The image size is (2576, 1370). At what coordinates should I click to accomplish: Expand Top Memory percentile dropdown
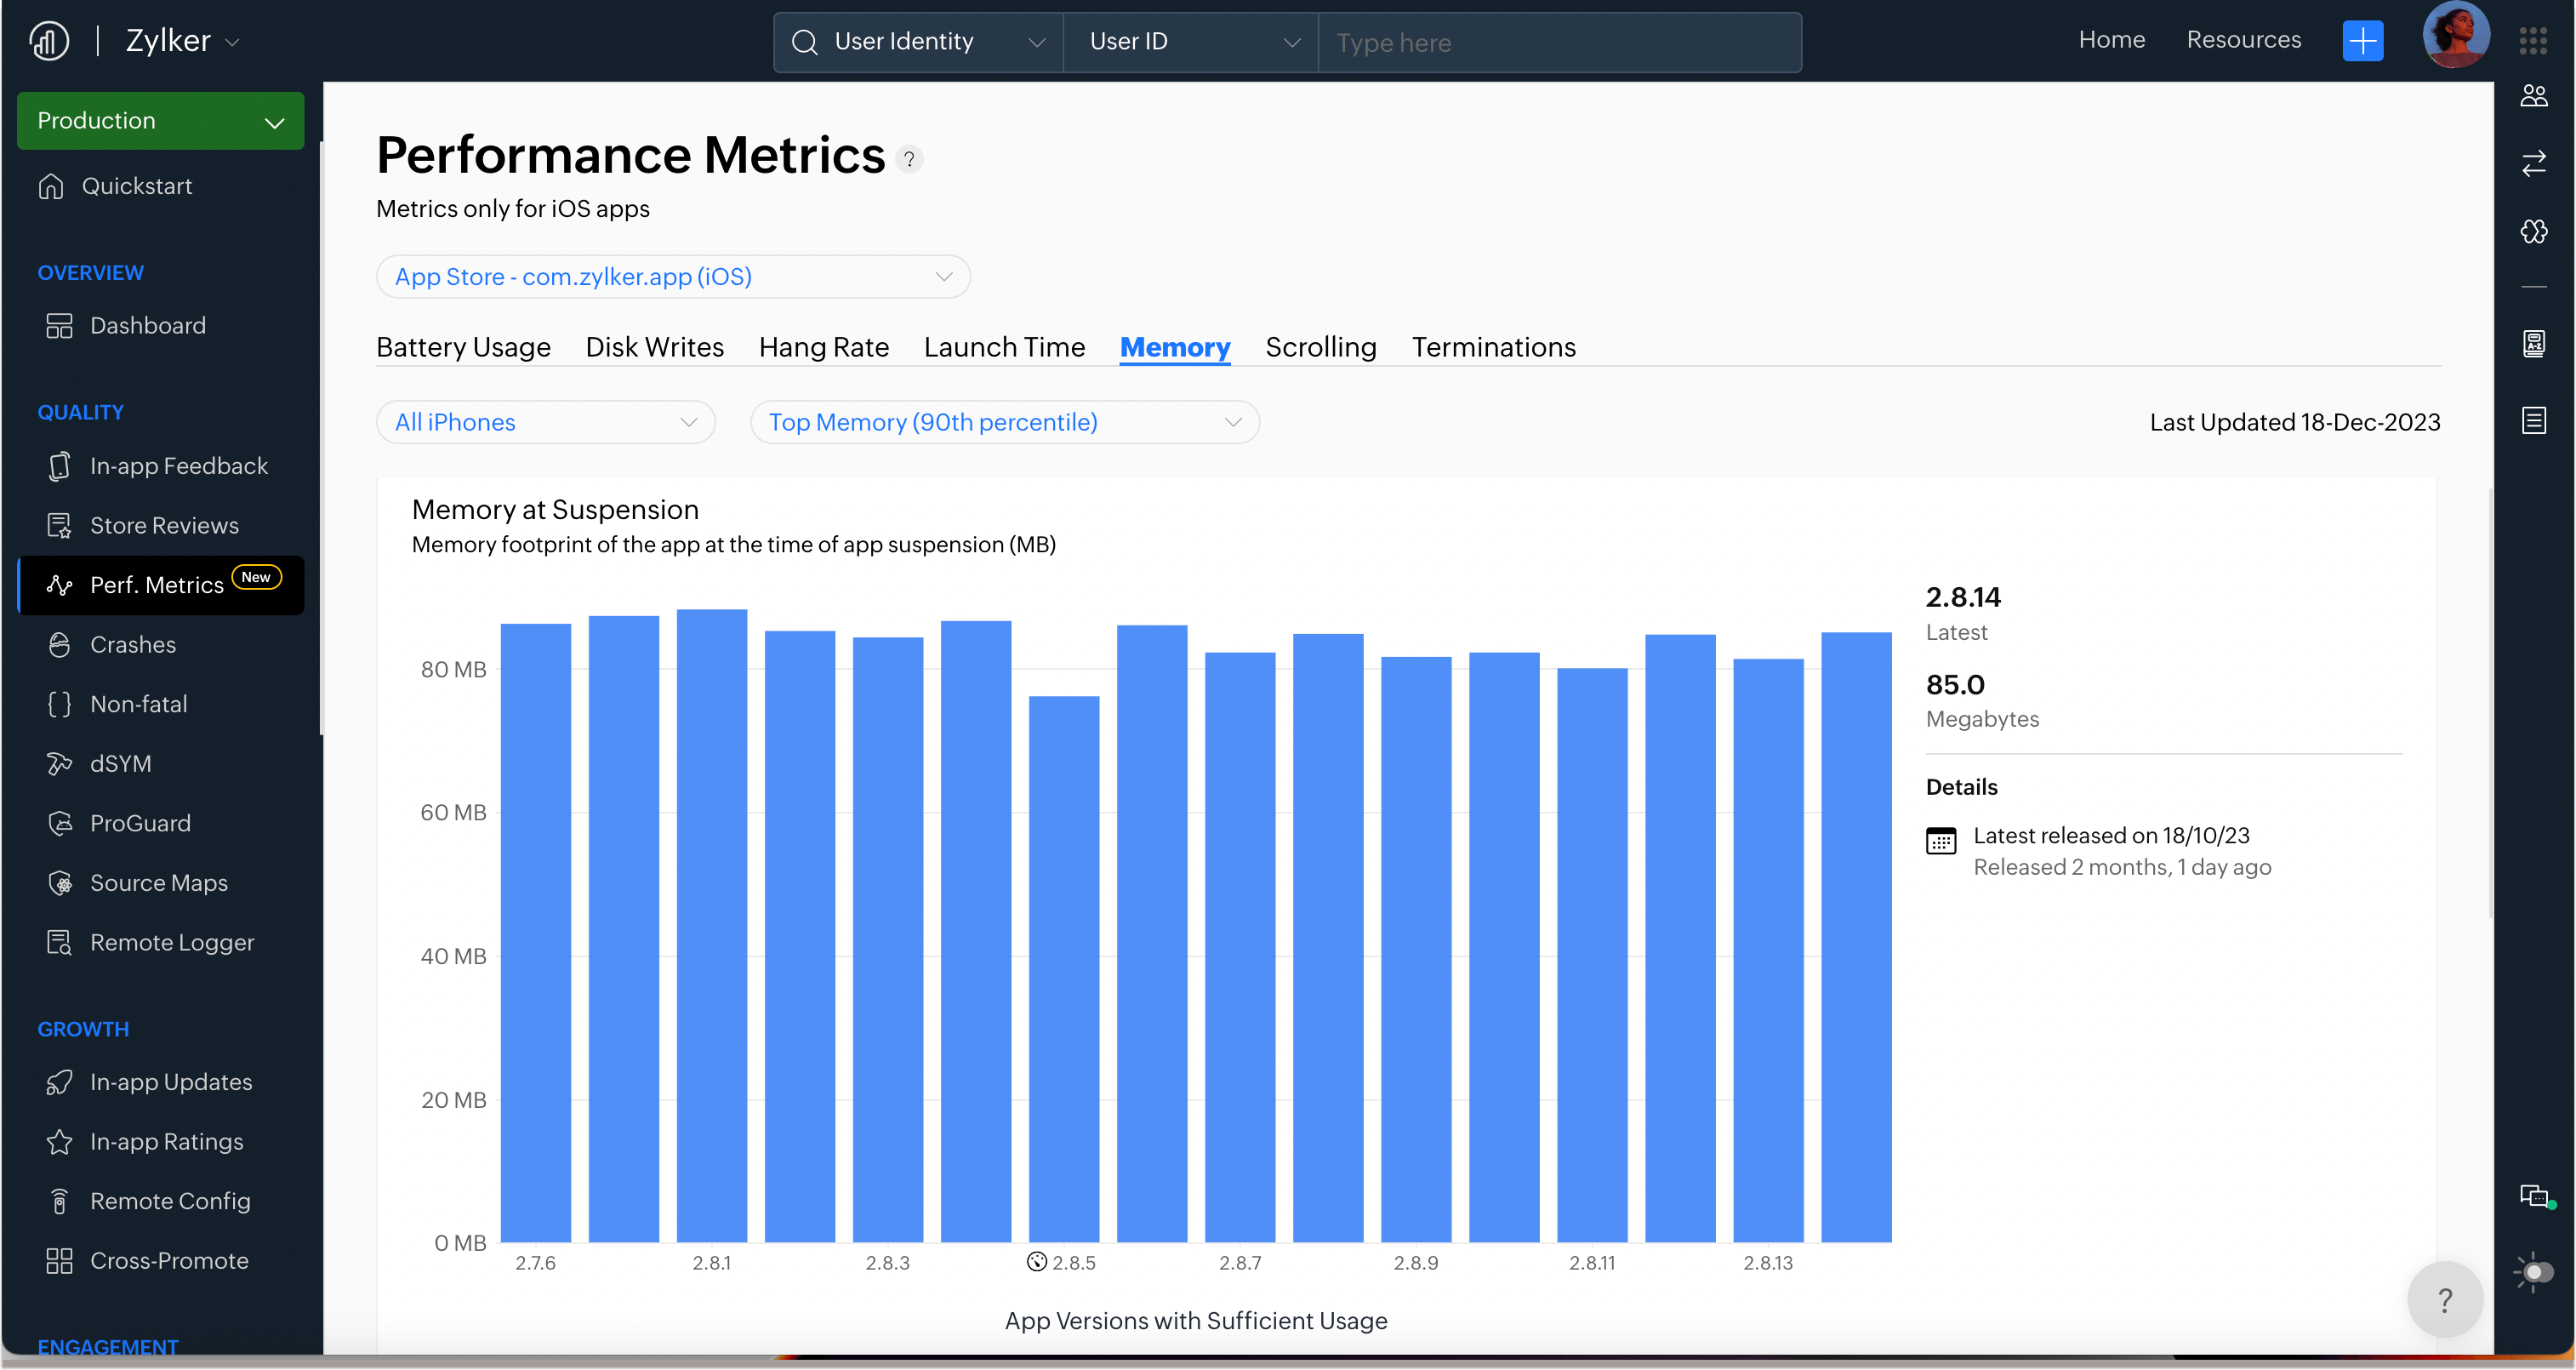tap(1004, 422)
